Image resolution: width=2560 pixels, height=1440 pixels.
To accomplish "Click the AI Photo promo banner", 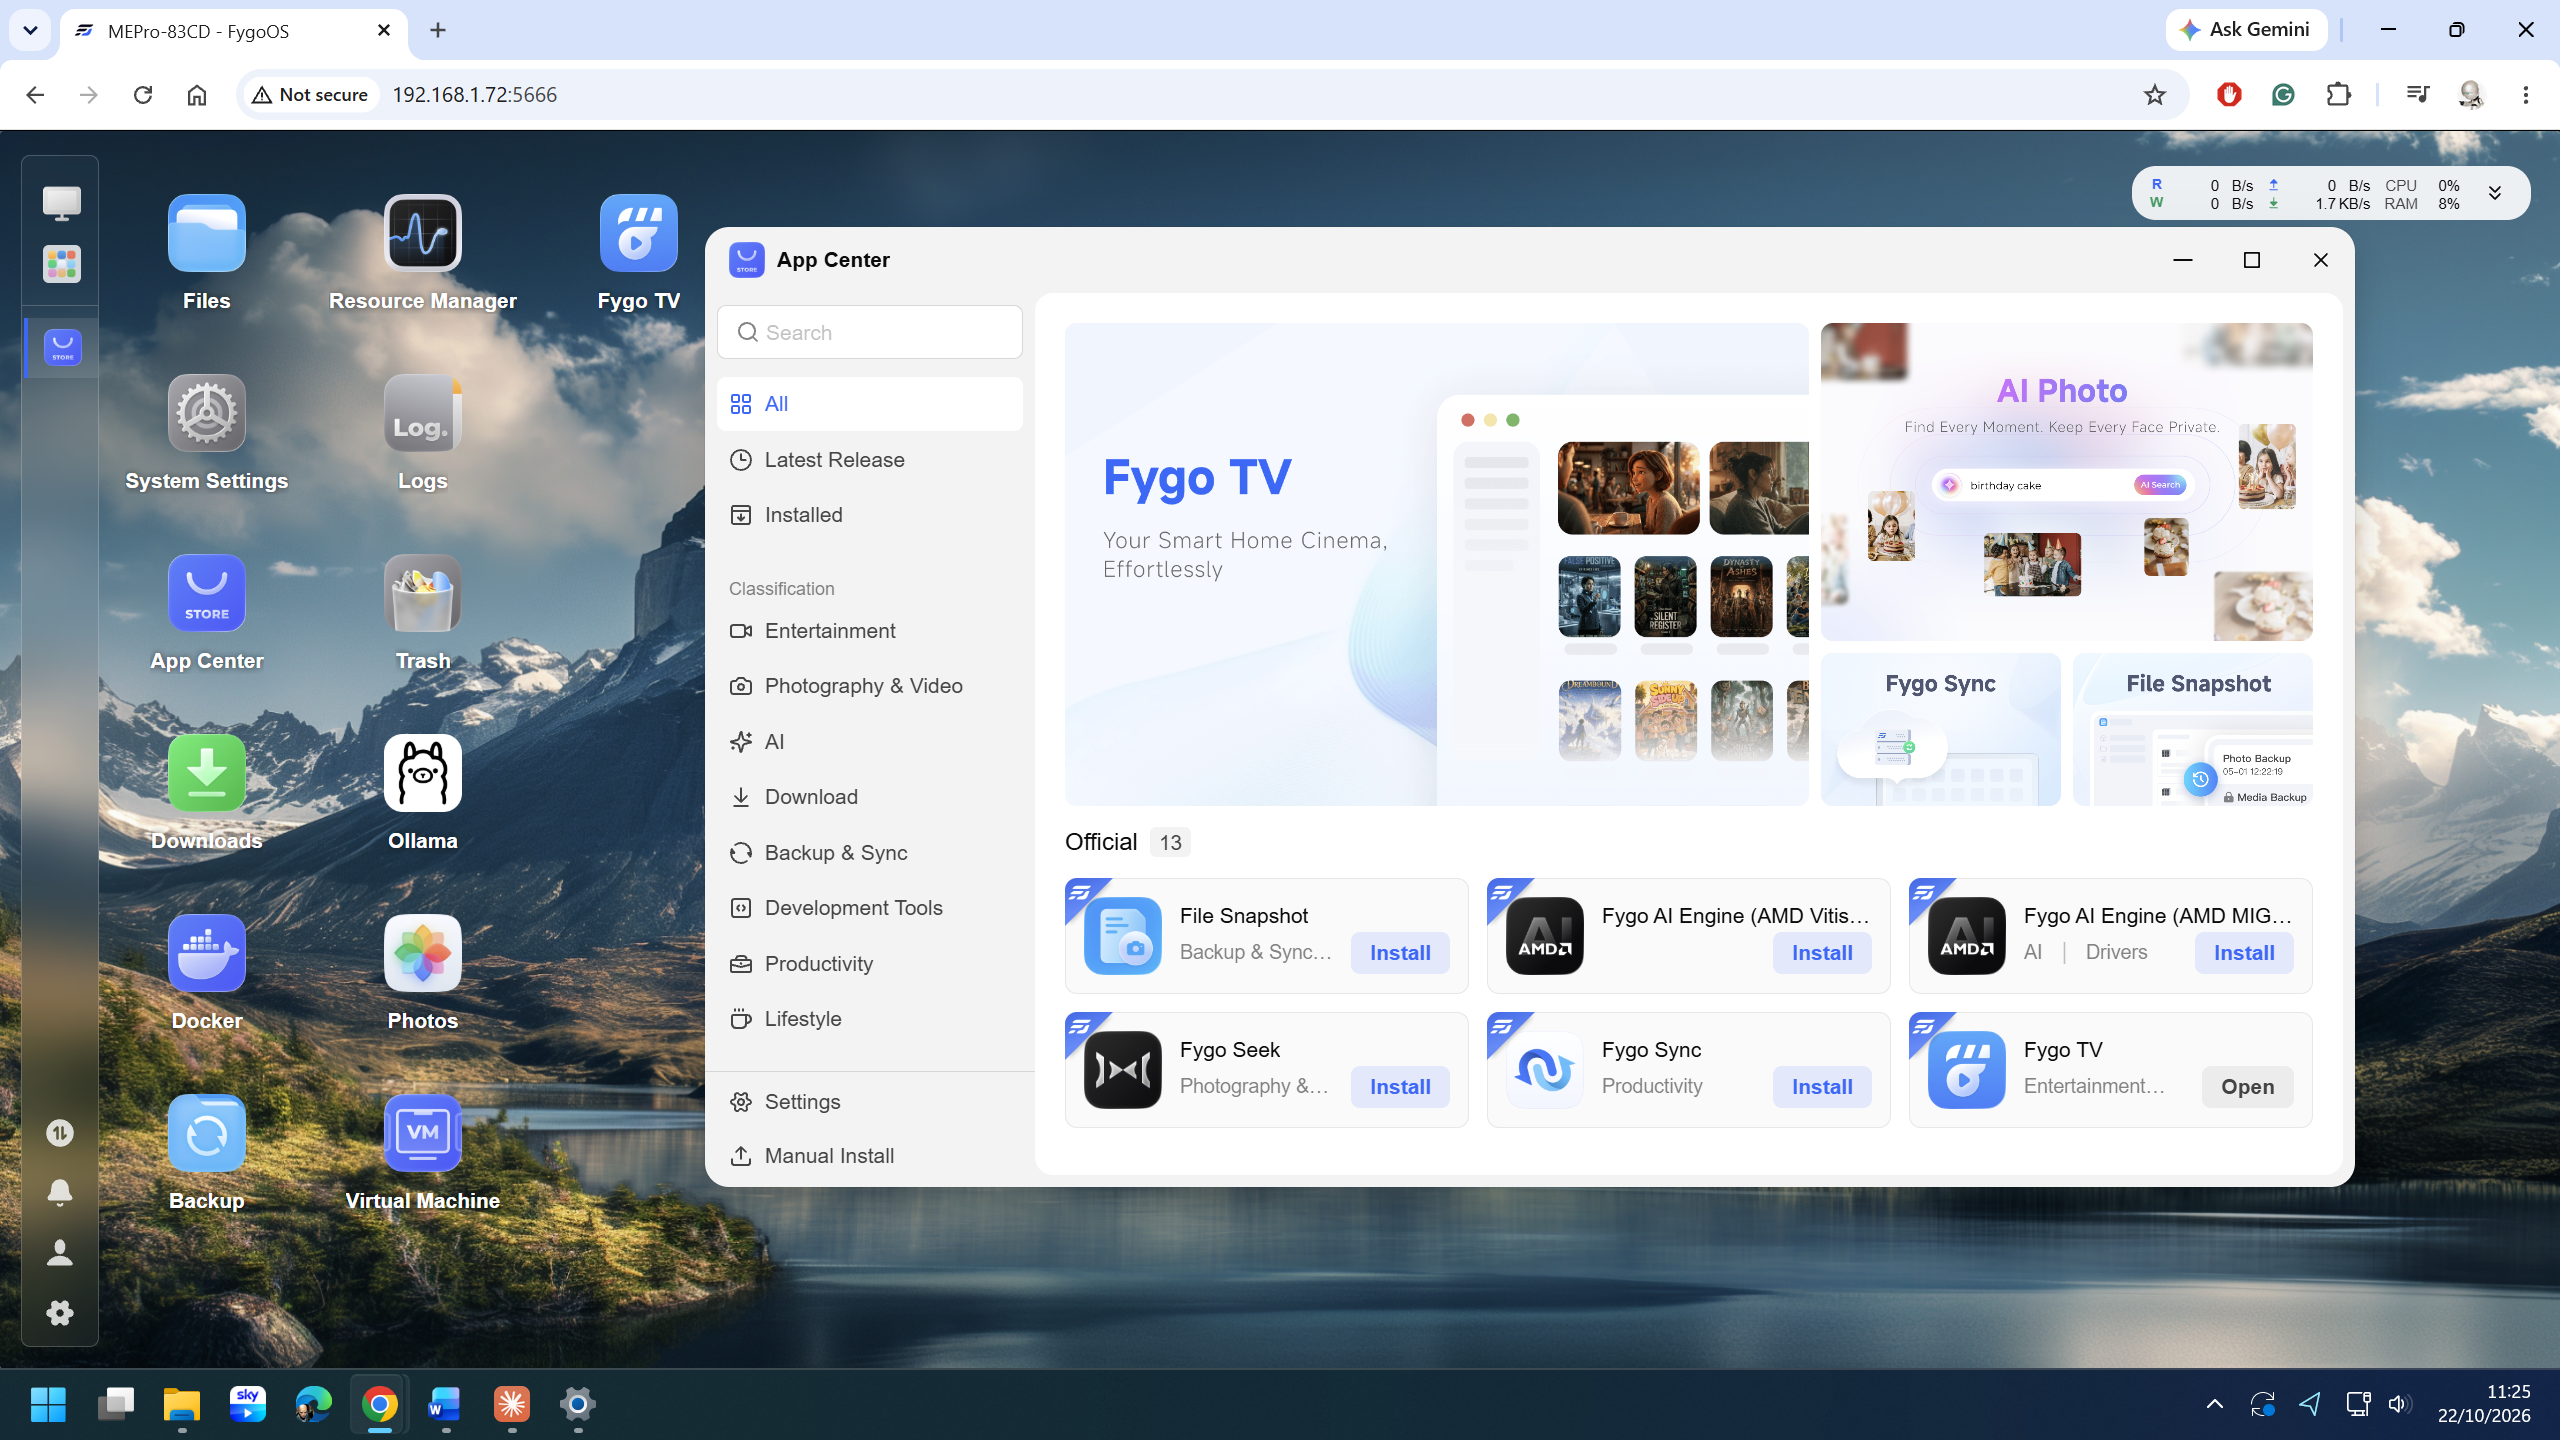I will pos(2066,481).
